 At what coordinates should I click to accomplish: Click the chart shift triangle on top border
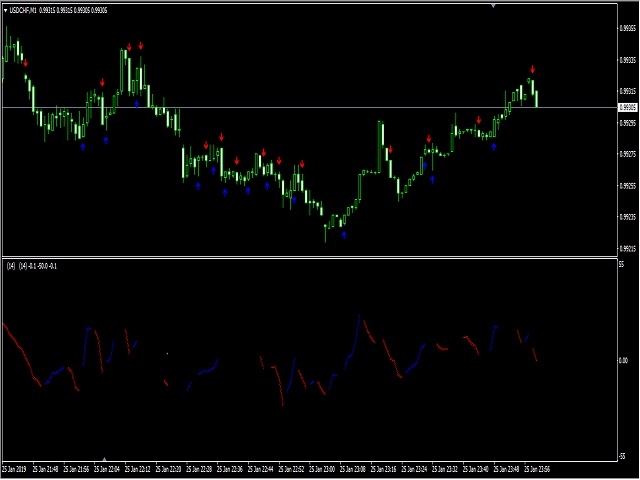pos(493,6)
